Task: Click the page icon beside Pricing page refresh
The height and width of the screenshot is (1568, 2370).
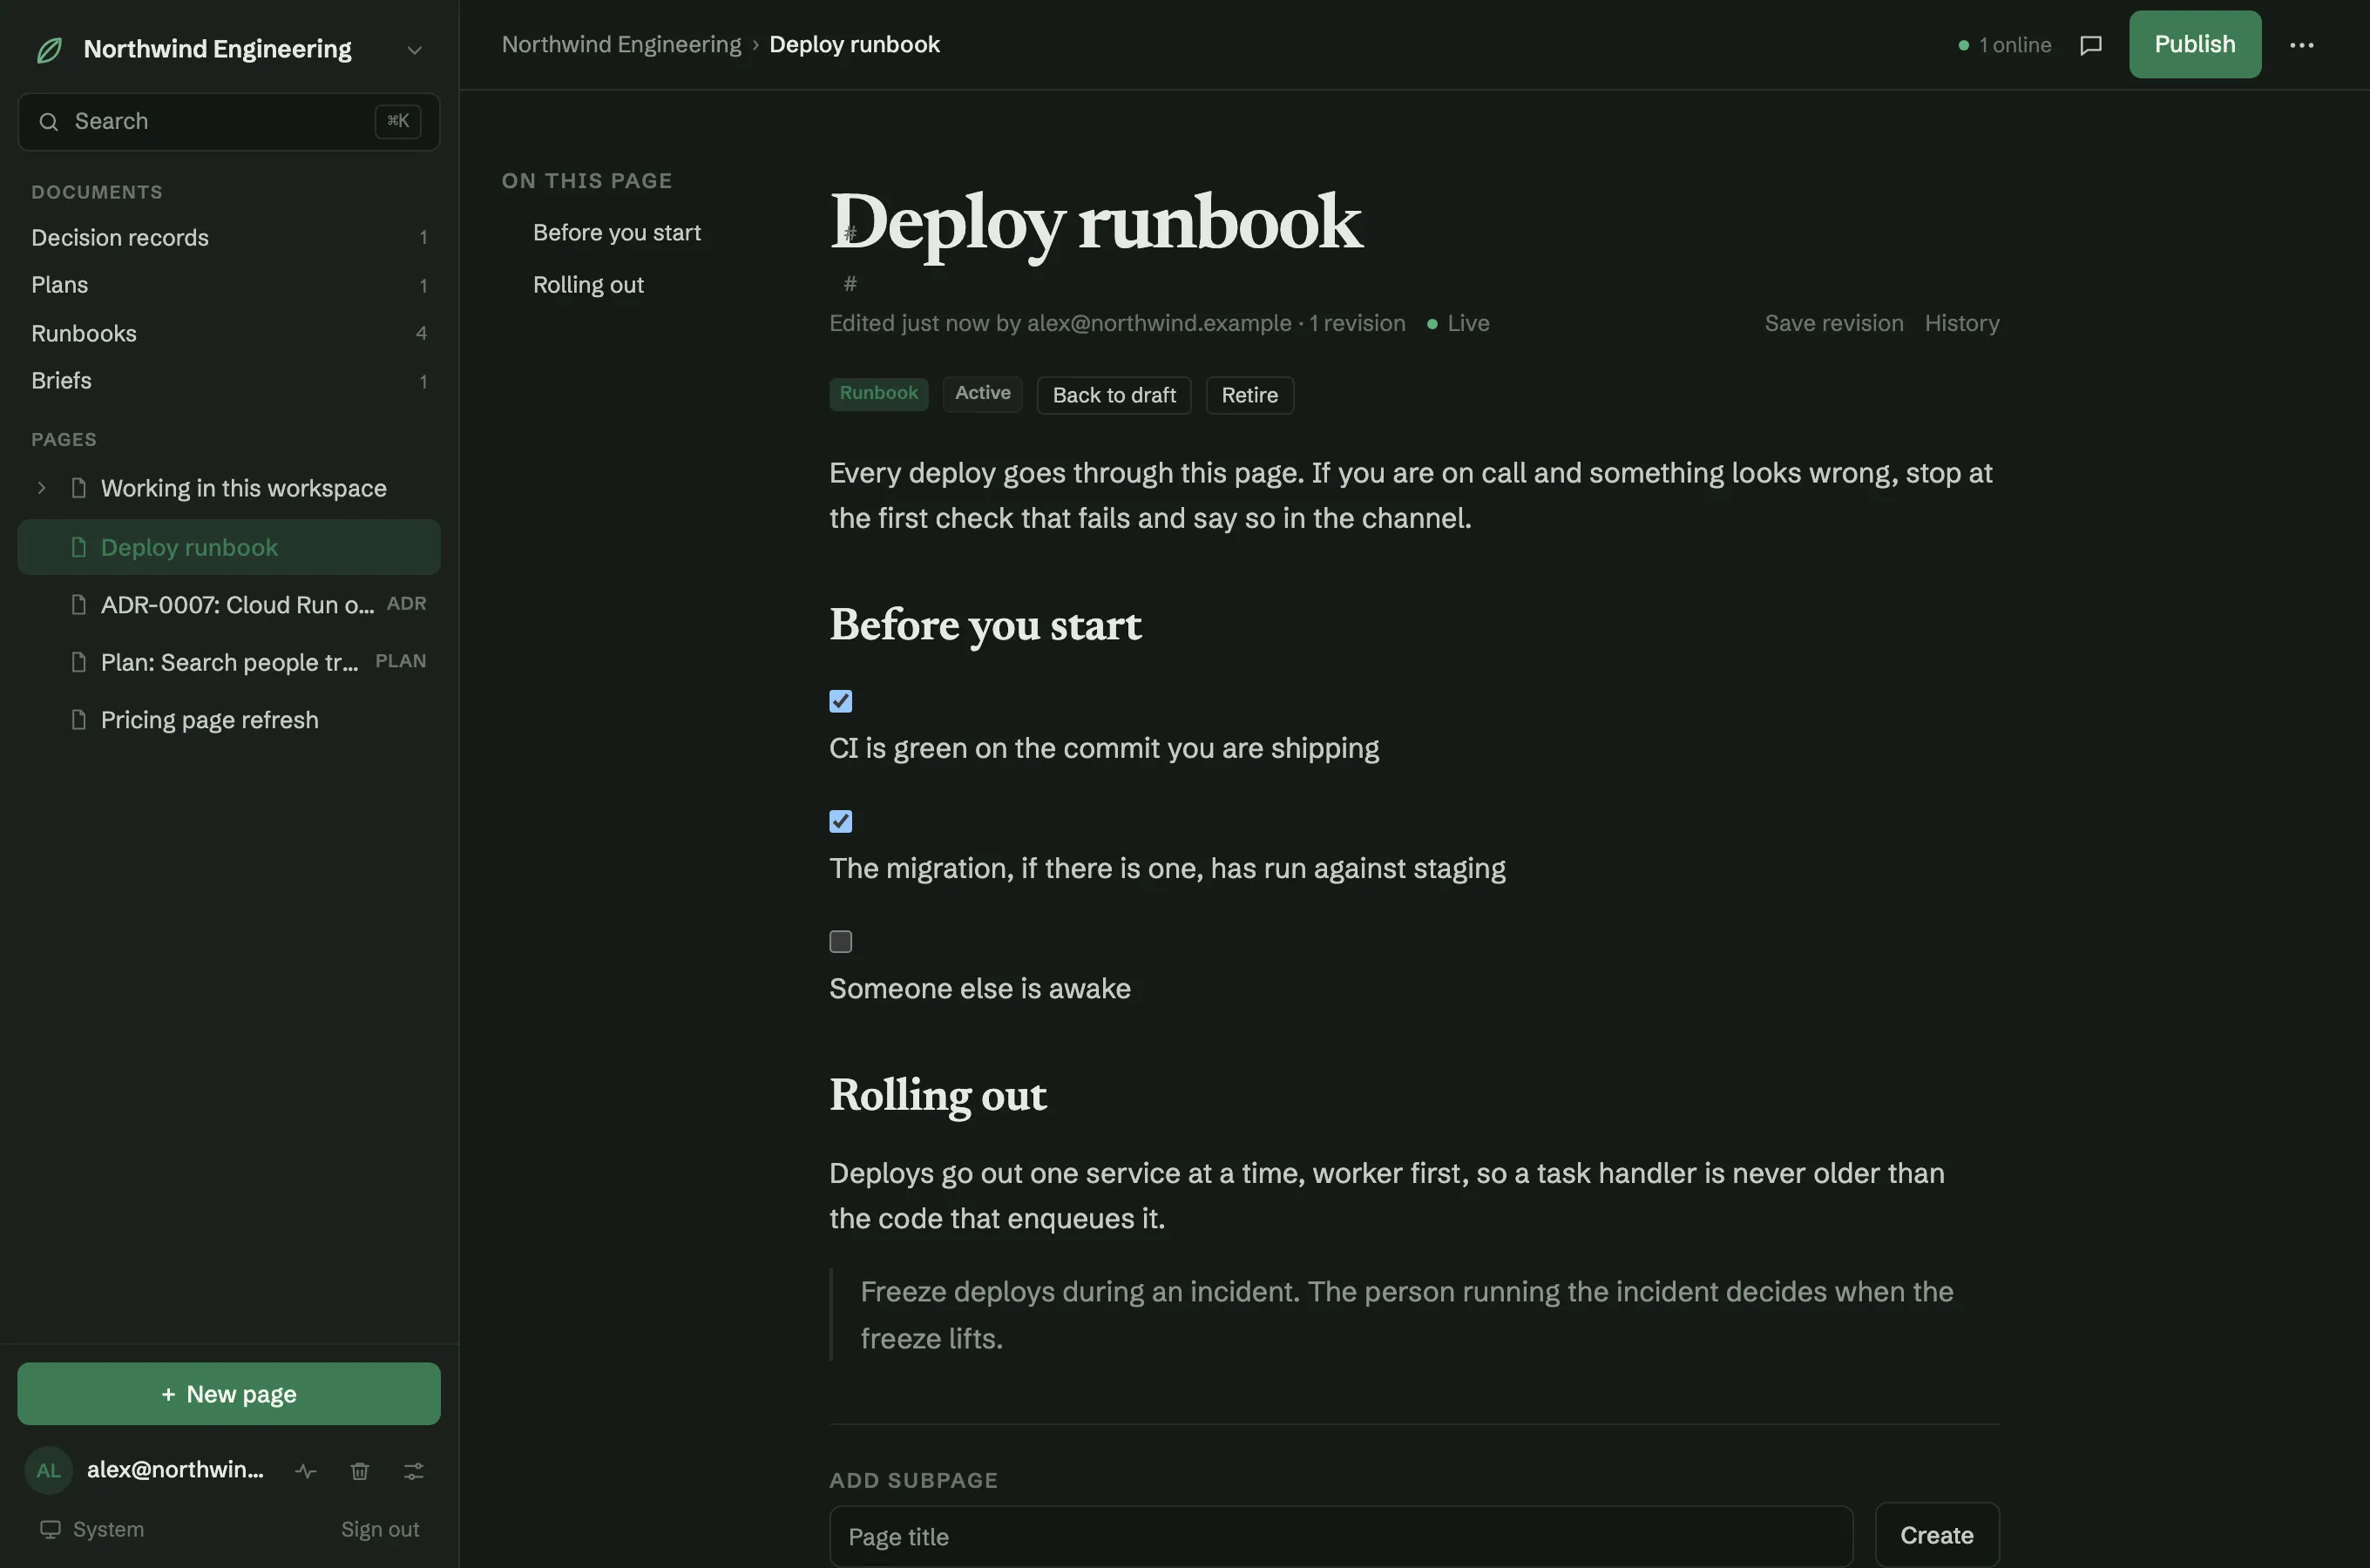Action: tap(78, 720)
